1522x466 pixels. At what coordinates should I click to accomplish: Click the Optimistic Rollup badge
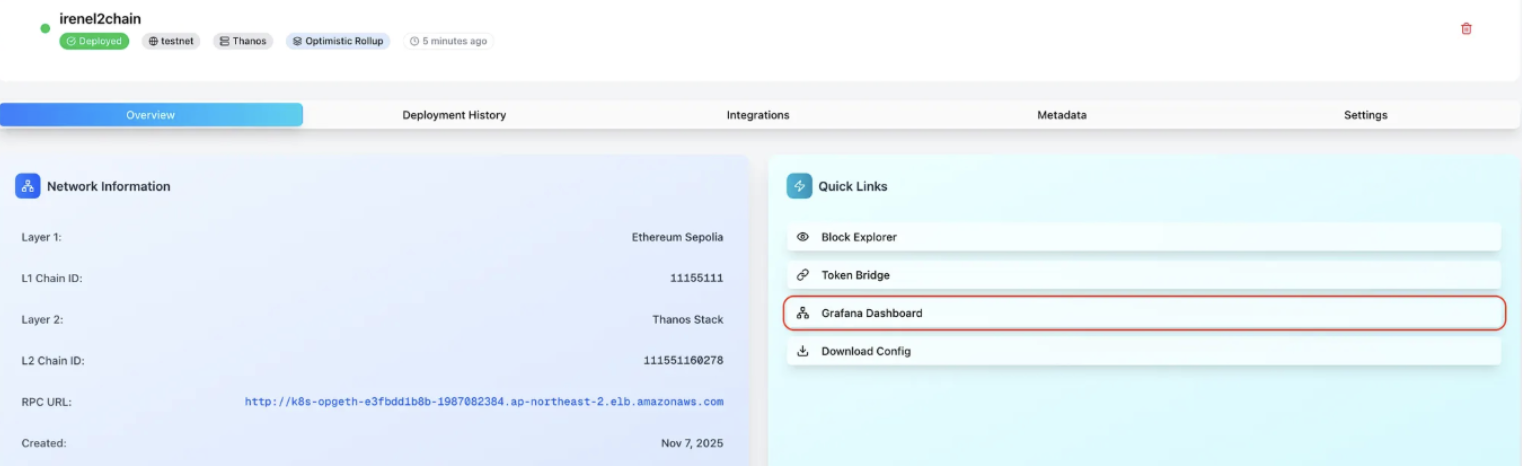pyautogui.click(x=337, y=41)
